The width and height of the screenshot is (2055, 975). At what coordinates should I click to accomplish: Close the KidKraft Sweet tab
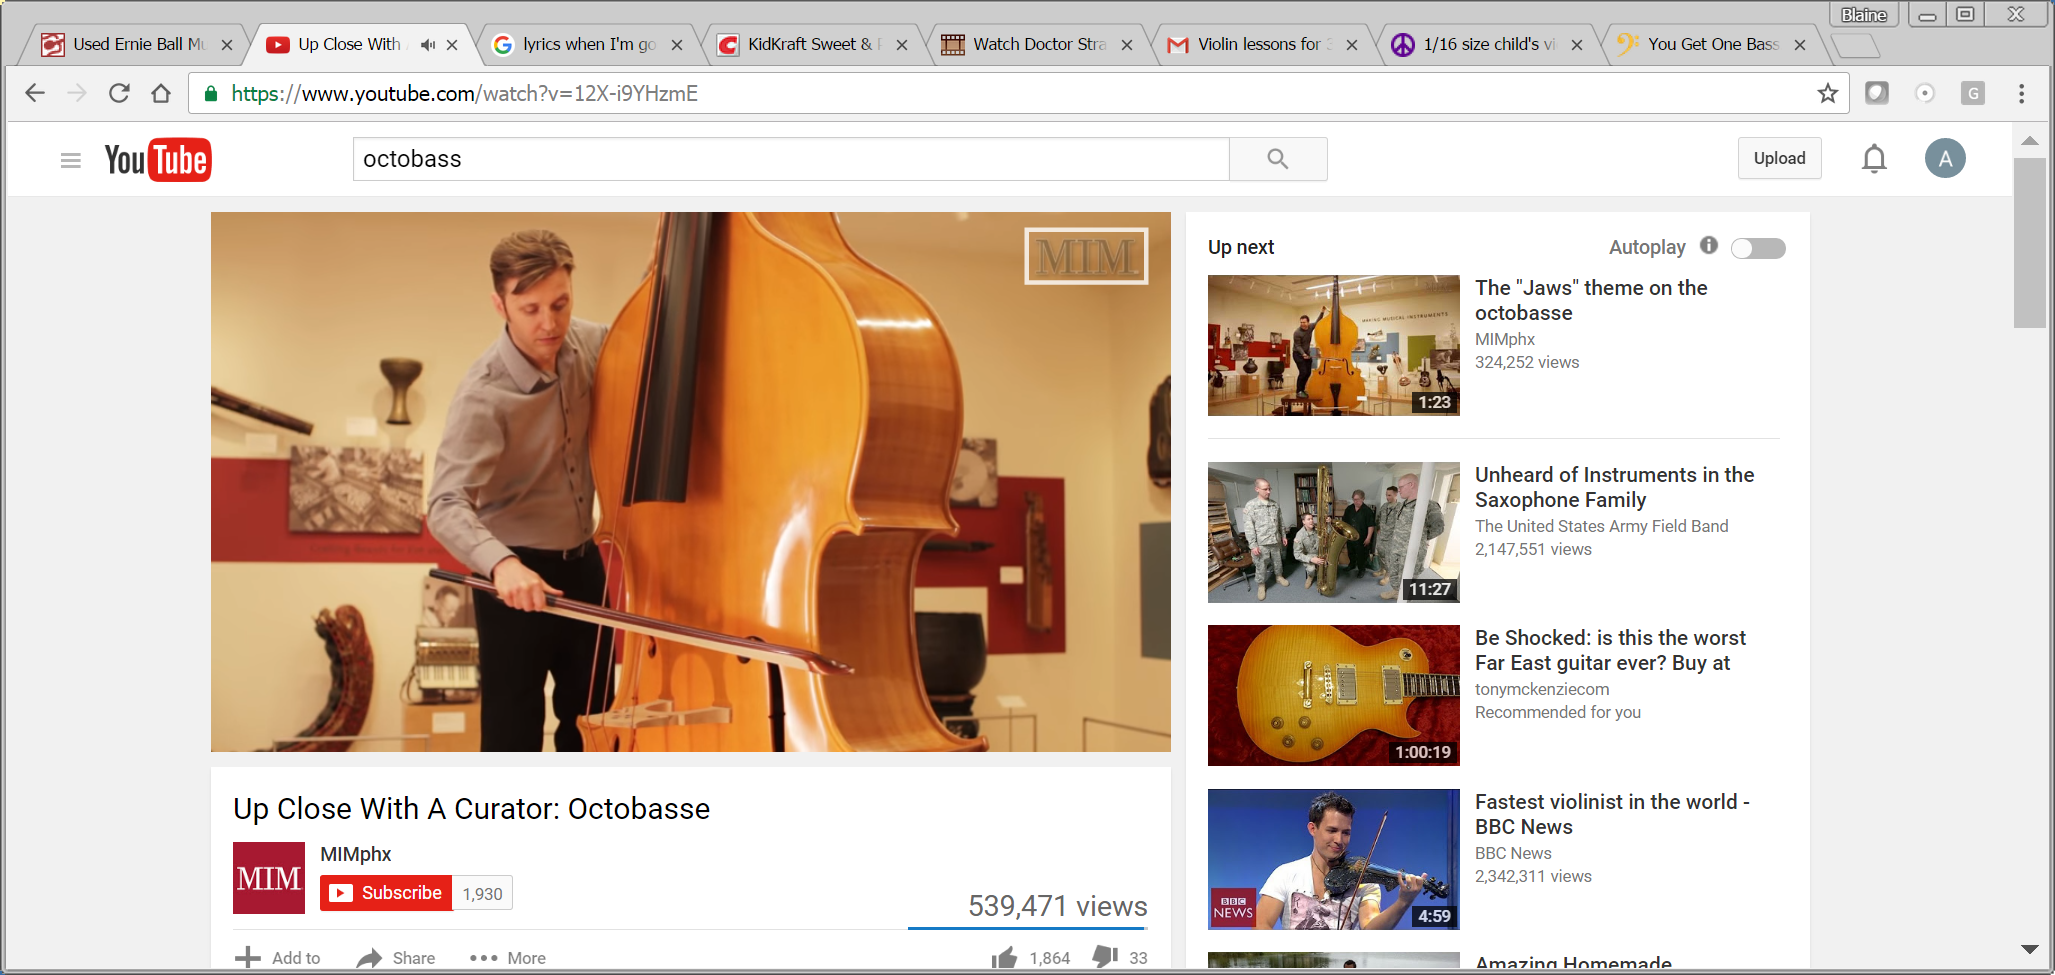pos(902,45)
